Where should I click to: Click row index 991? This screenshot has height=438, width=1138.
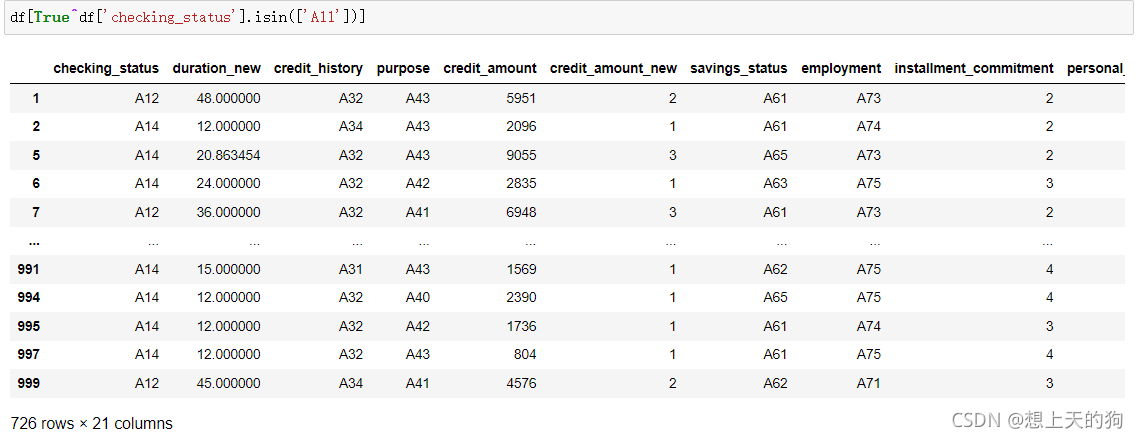tap(28, 269)
